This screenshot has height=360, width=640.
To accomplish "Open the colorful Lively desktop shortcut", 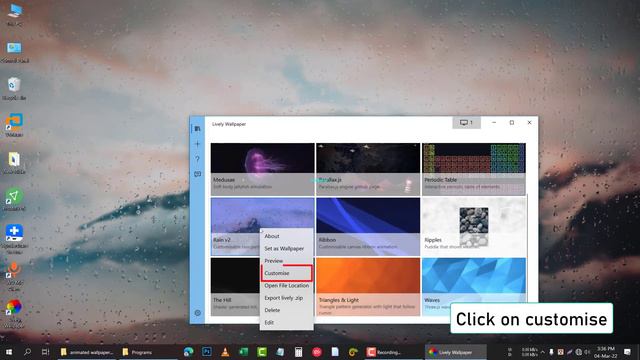I will [14, 312].
